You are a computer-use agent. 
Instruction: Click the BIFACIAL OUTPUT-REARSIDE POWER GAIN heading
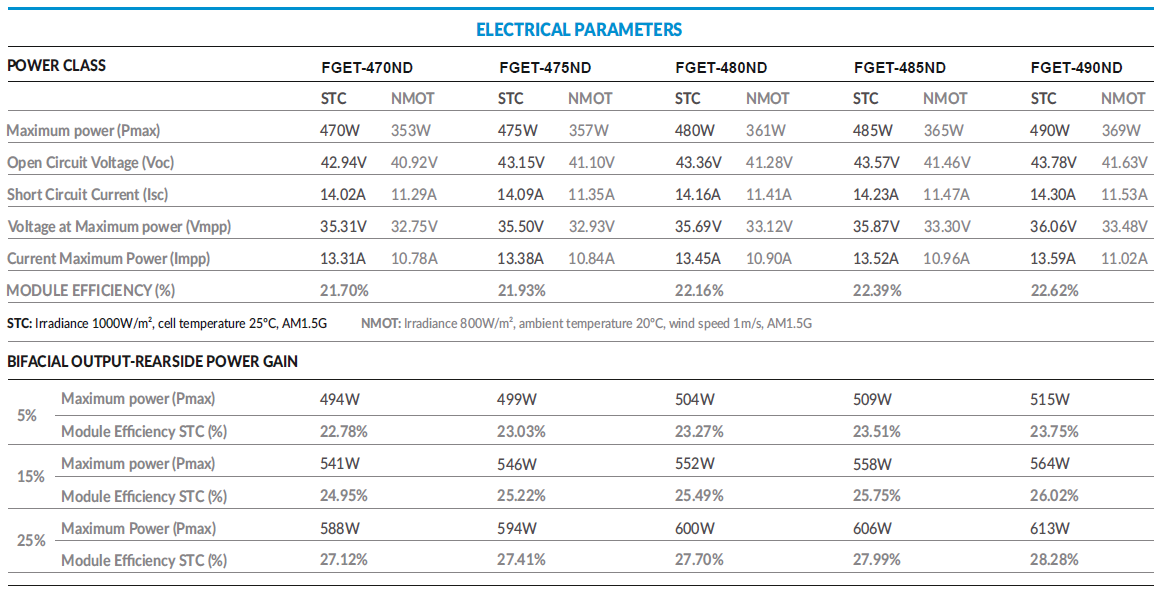point(152,360)
